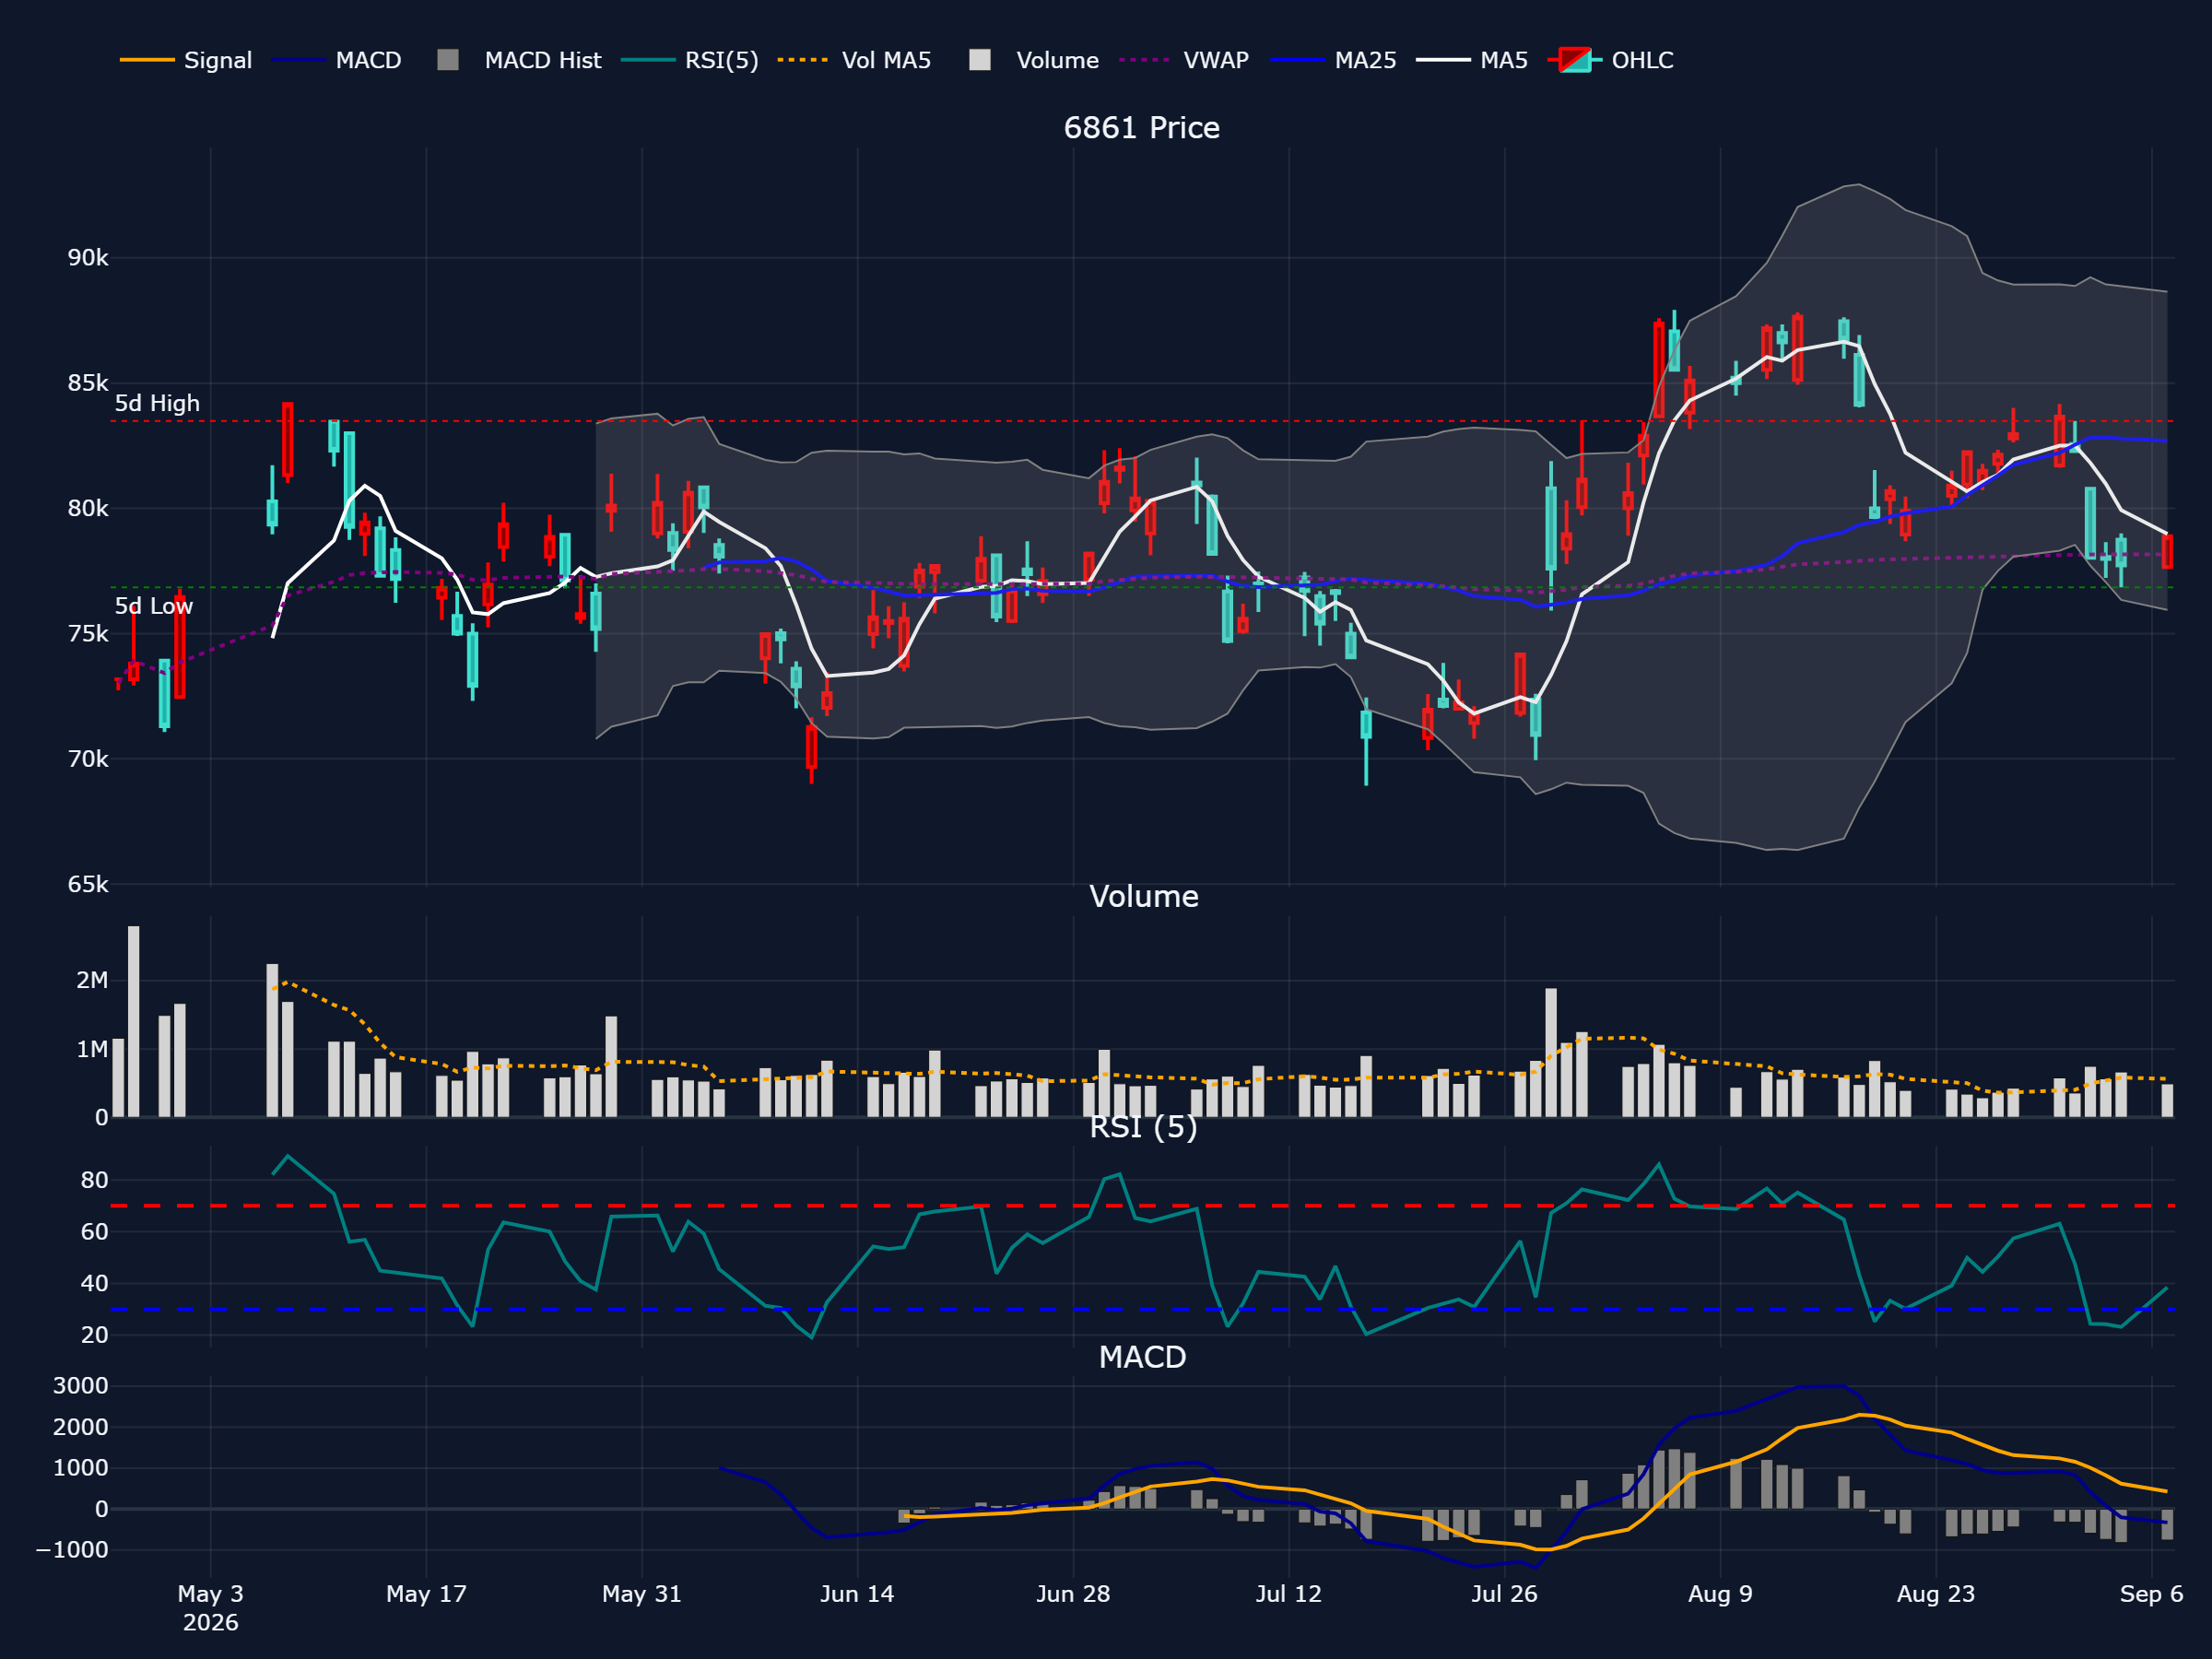This screenshot has width=2212, height=1659.
Task: Toggle the RSI(5) legend entry
Action: click(690, 60)
